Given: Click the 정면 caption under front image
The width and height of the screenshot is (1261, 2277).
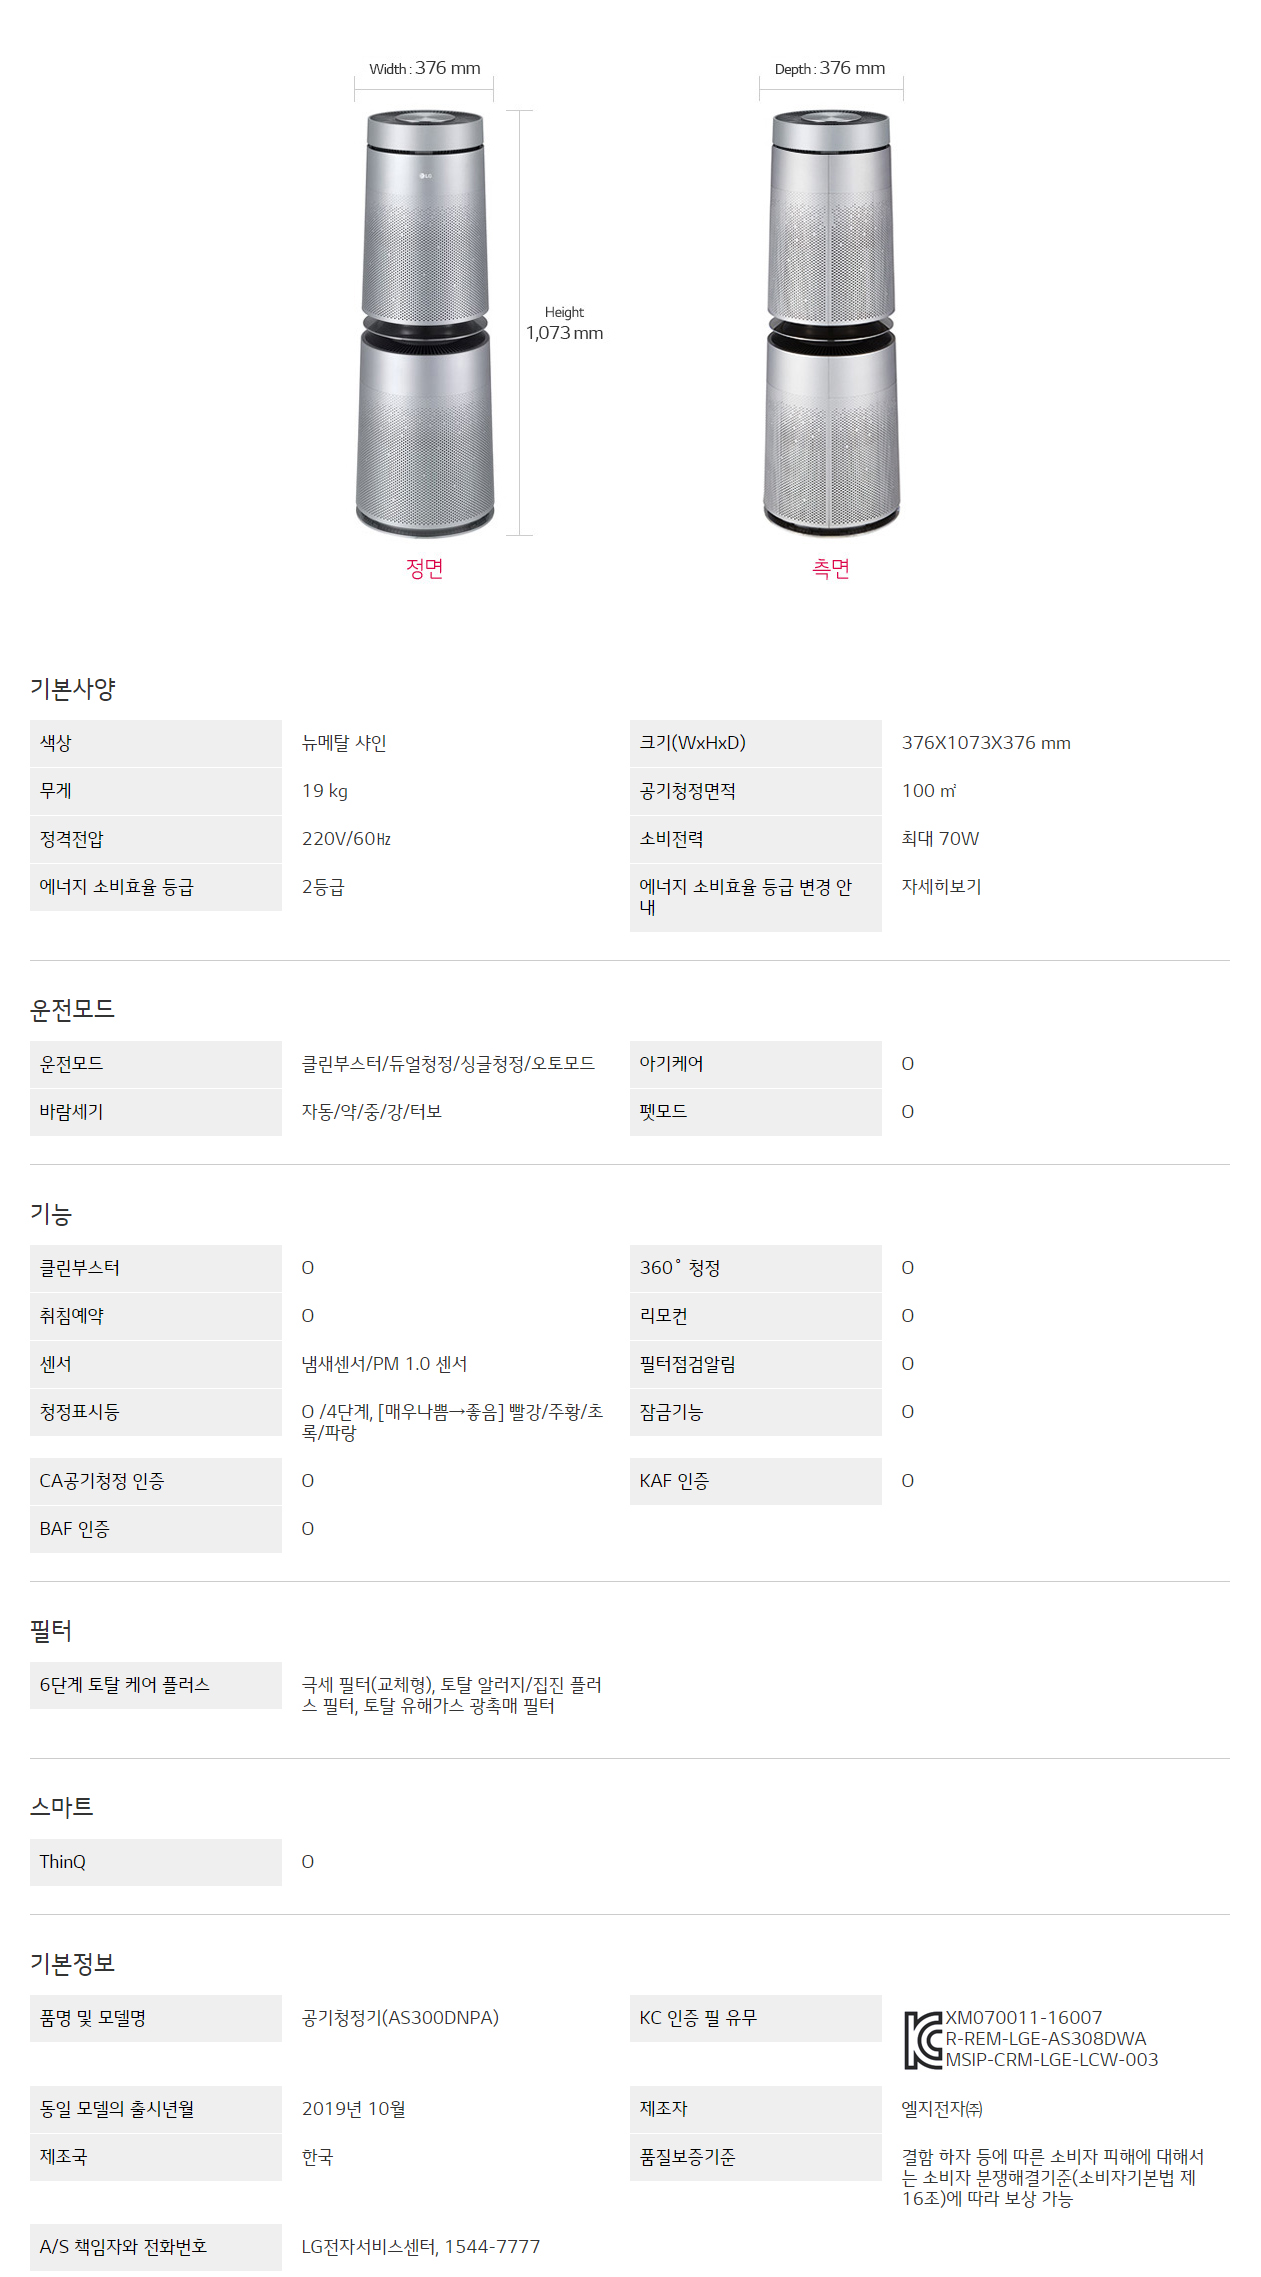Looking at the screenshot, I should coord(425,569).
